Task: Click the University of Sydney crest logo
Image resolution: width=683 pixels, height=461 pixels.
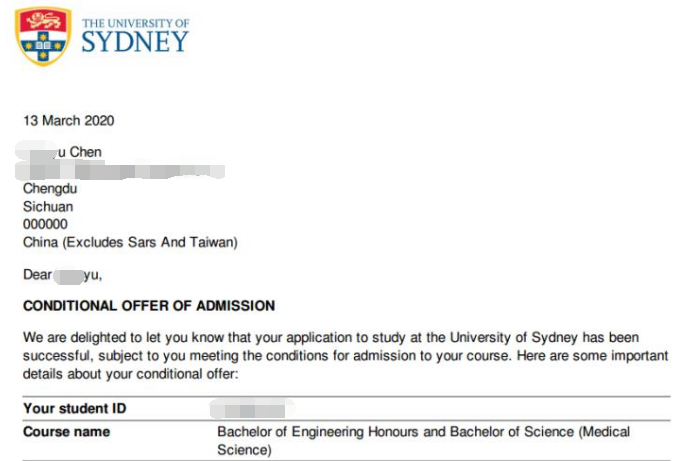Action: coord(43,36)
